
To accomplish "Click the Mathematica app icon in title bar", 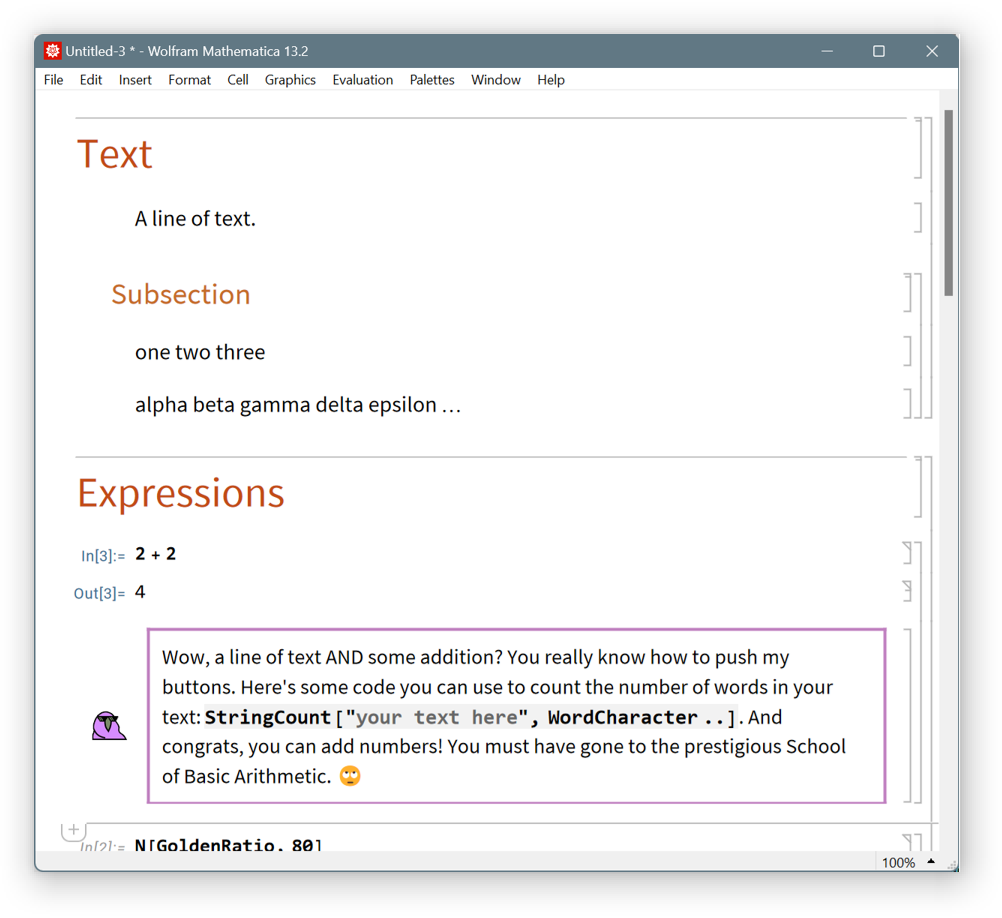I will 53,51.
